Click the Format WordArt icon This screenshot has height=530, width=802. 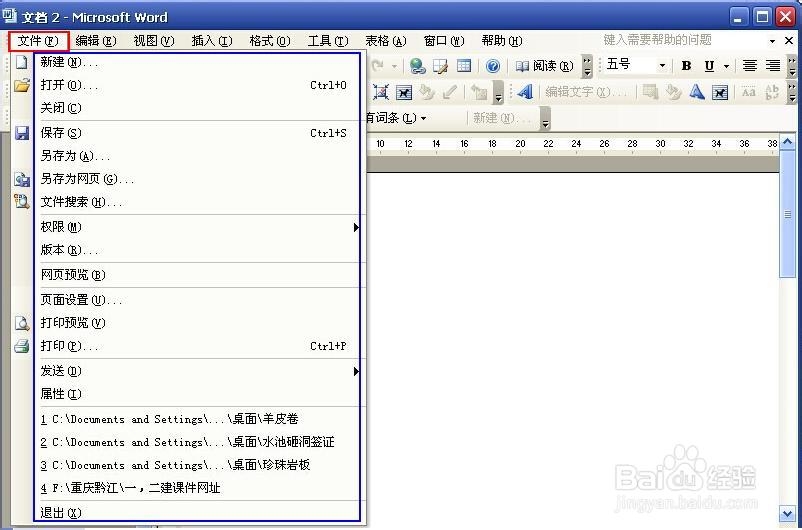click(673, 92)
